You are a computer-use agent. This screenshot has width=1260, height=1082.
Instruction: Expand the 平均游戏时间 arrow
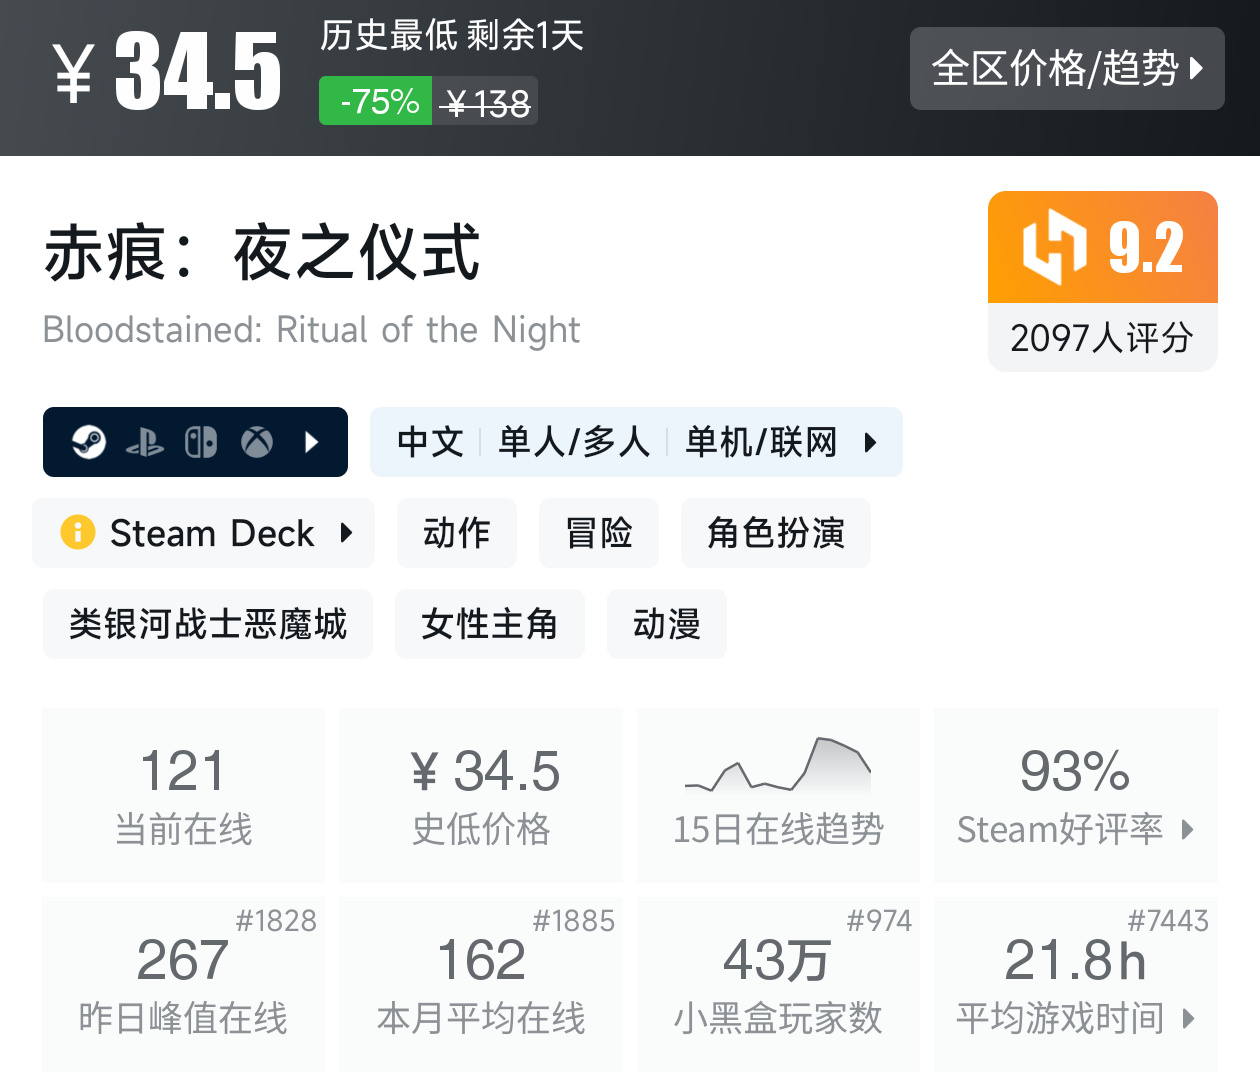click(1188, 1018)
